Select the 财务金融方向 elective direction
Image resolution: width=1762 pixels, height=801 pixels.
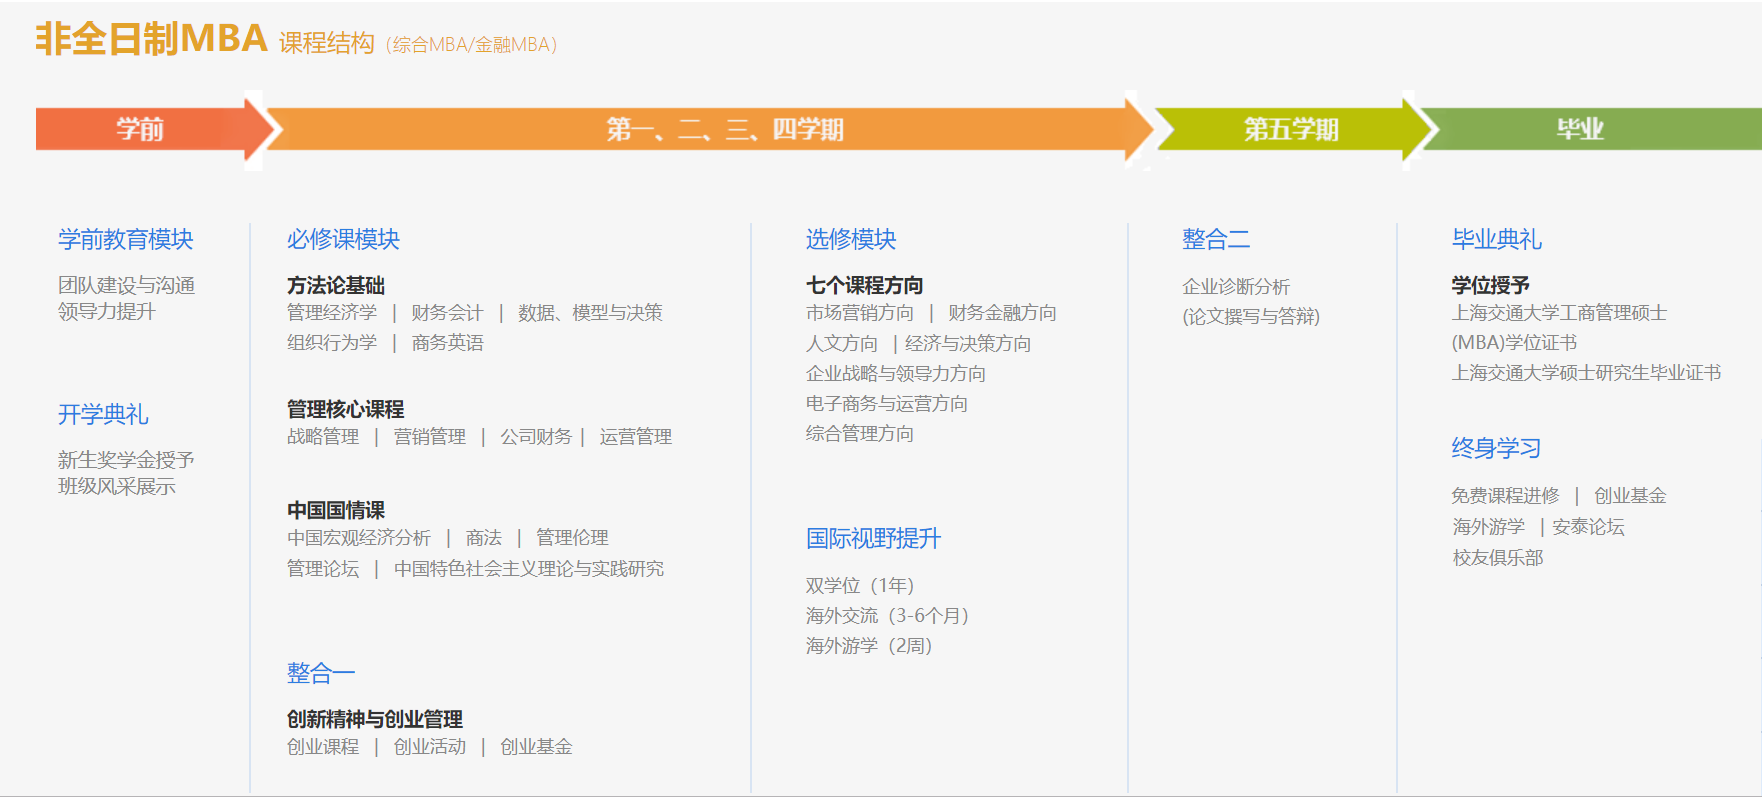click(x=1002, y=313)
